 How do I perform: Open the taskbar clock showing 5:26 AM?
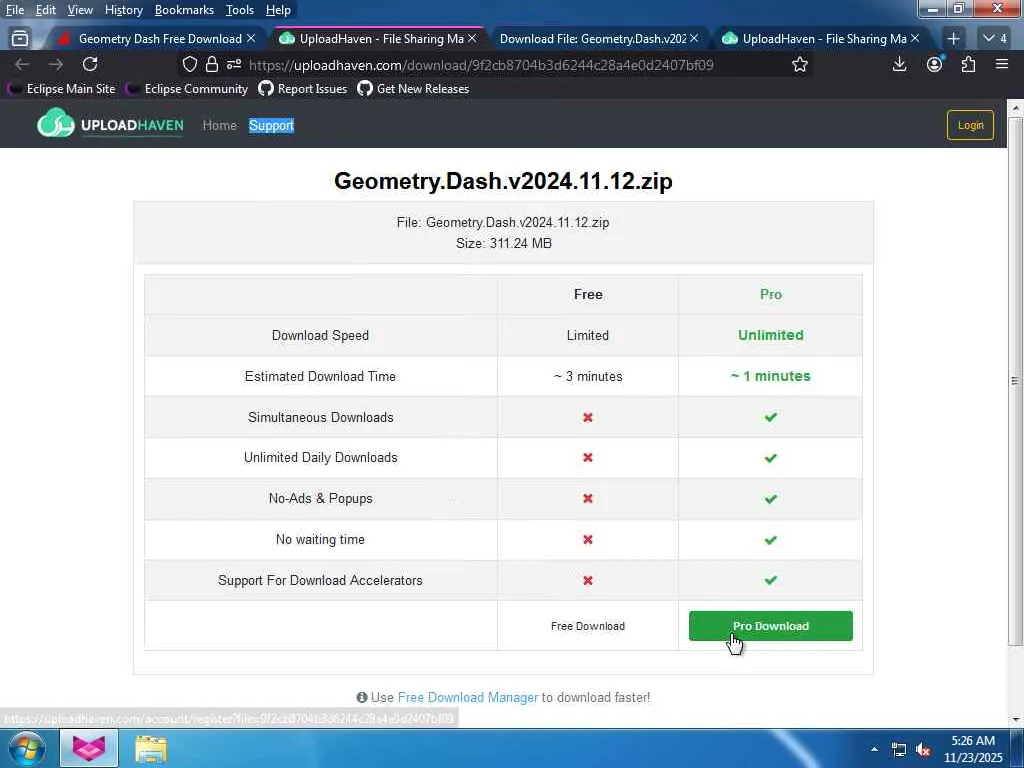click(973, 748)
